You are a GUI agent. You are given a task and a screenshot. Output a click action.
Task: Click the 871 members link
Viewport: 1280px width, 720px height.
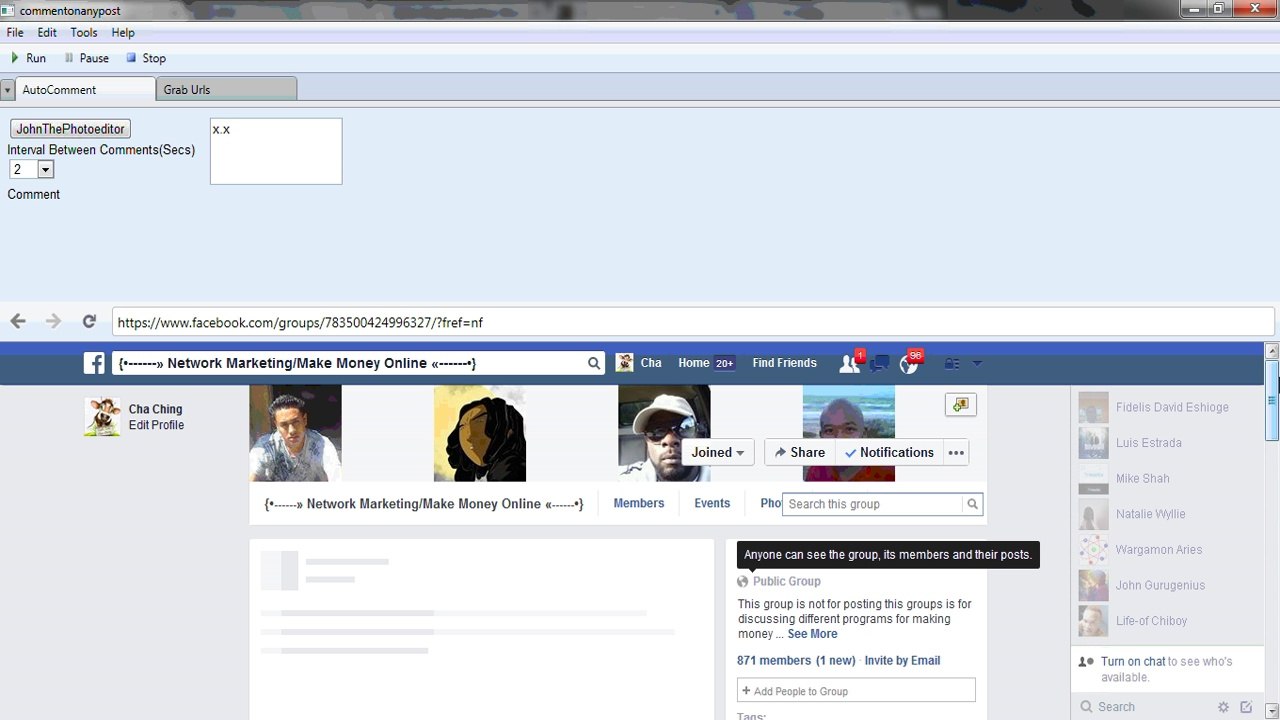click(x=774, y=660)
